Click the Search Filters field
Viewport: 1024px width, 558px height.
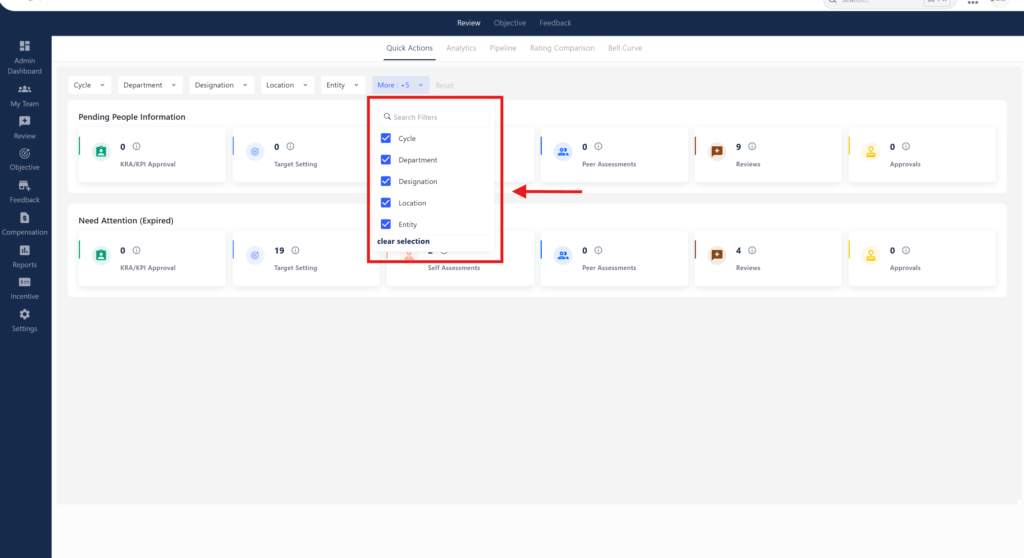433,117
